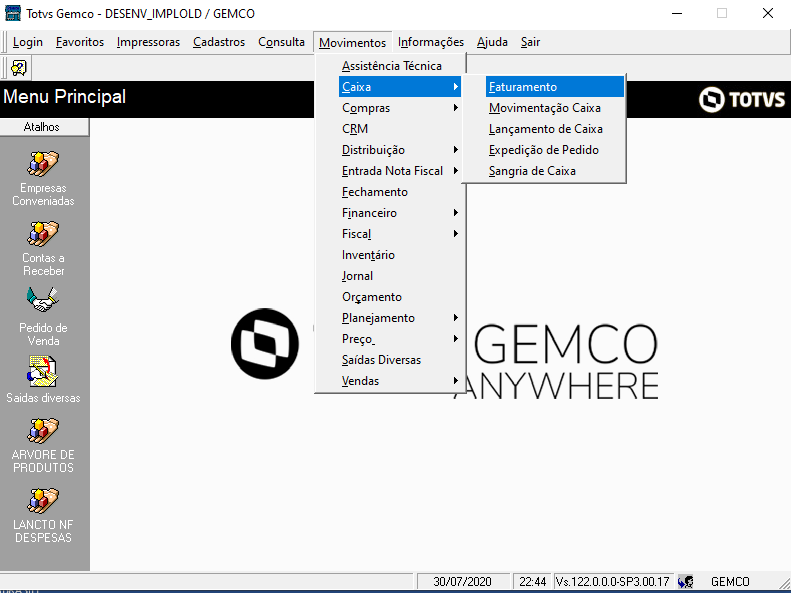
Task: Open the Impressoras menu
Action: (148, 42)
